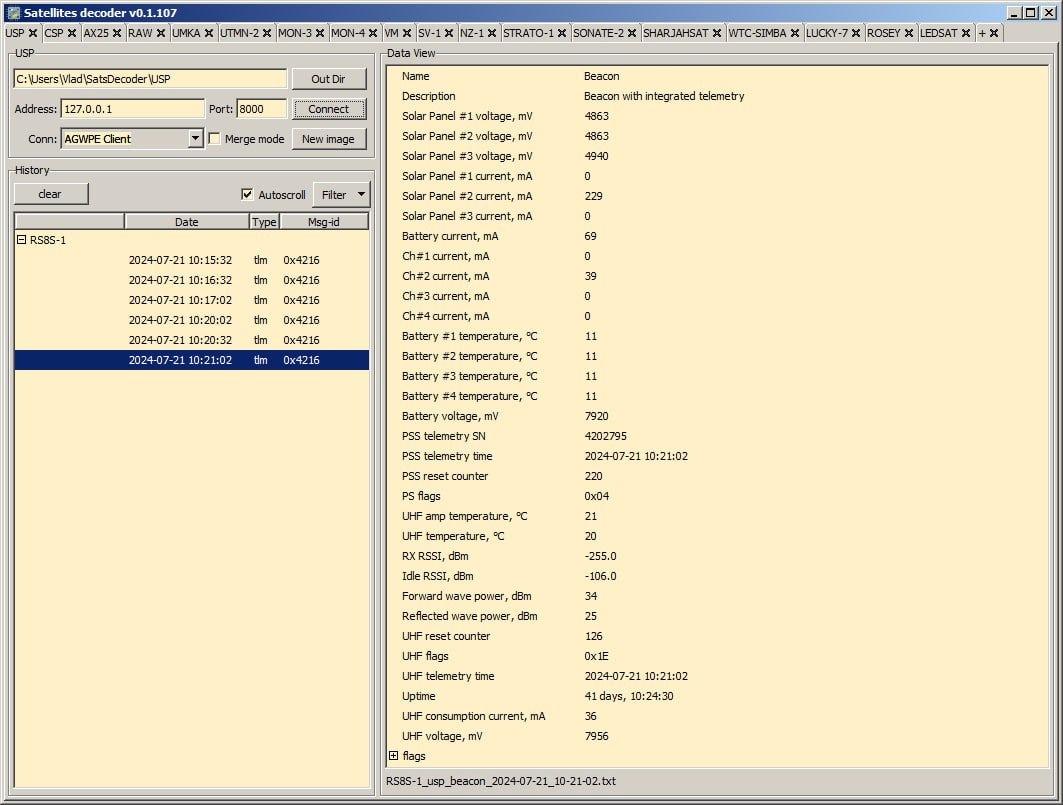
Task: Select the 2024-07-21 10:17:02 history entry
Action: click(180, 300)
